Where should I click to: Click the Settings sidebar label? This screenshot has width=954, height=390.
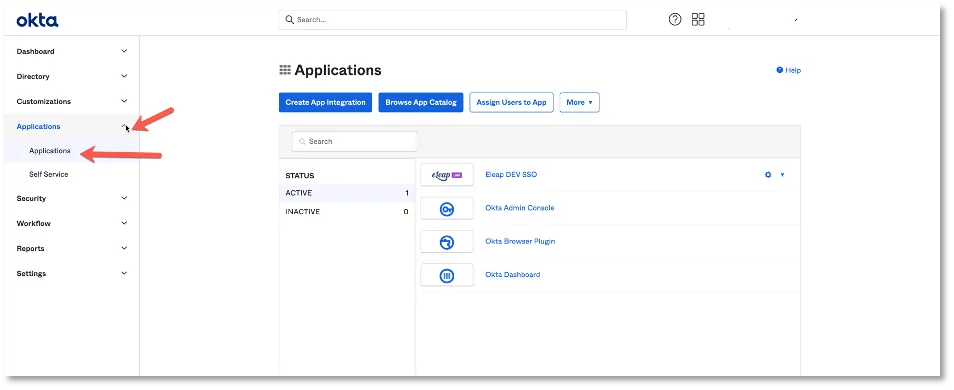coord(31,273)
